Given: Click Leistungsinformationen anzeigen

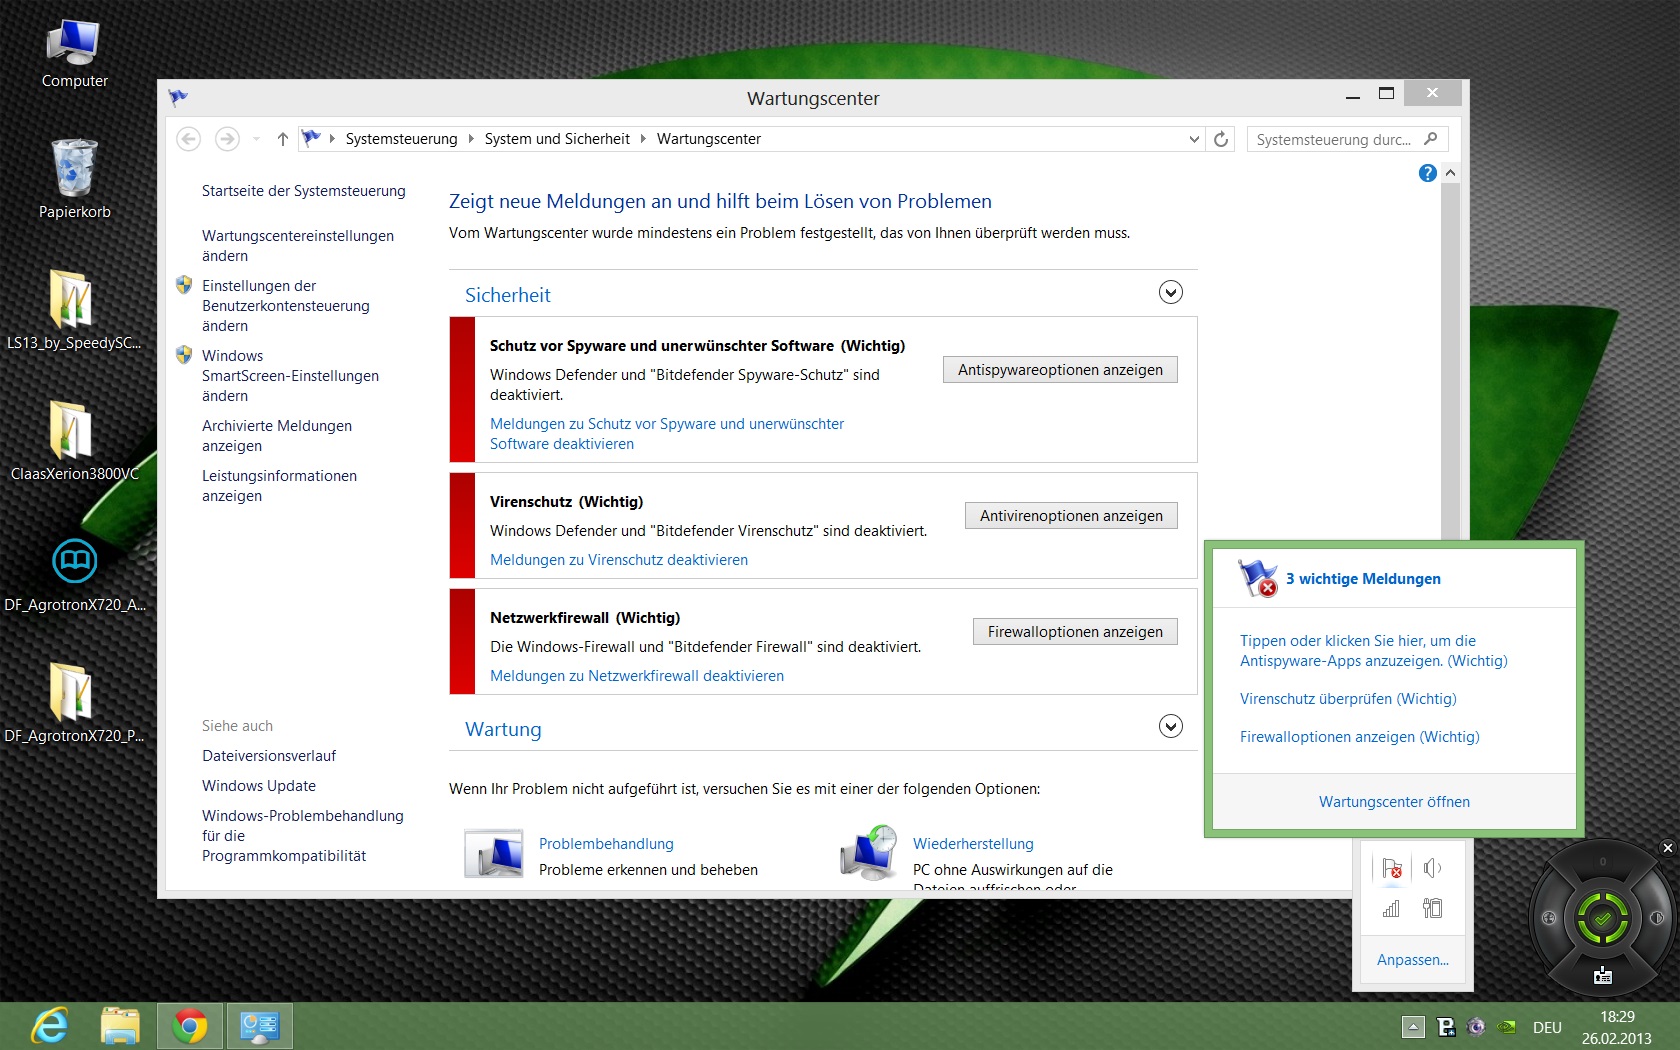Looking at the screenshot, I should (x=279, y=486).
